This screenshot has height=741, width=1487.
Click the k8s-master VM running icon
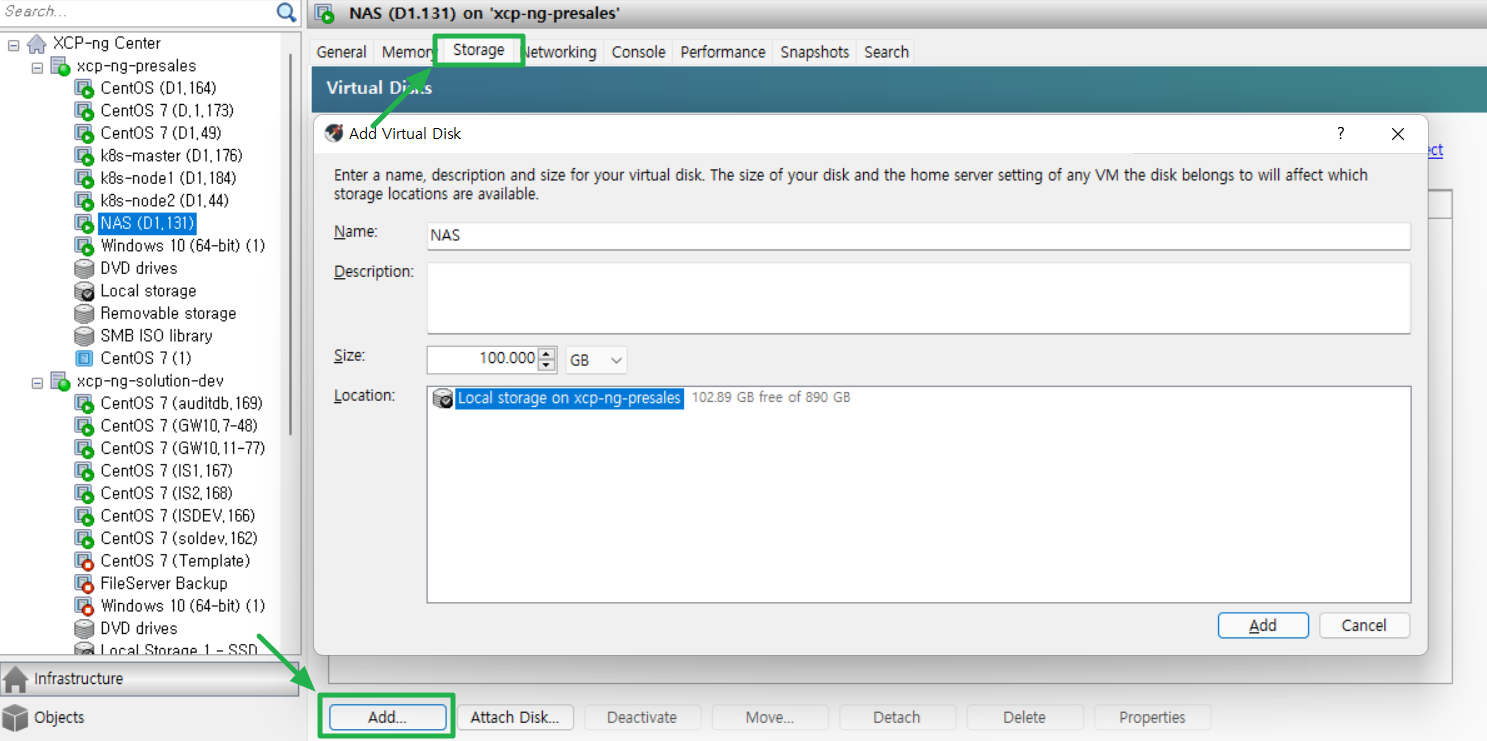click(85, 156)
